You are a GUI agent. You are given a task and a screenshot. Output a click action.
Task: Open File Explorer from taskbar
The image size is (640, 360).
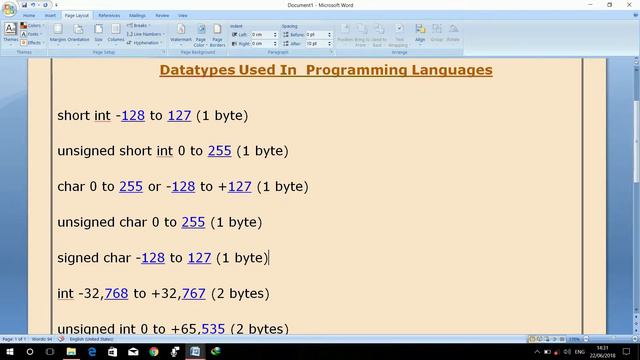71,351
